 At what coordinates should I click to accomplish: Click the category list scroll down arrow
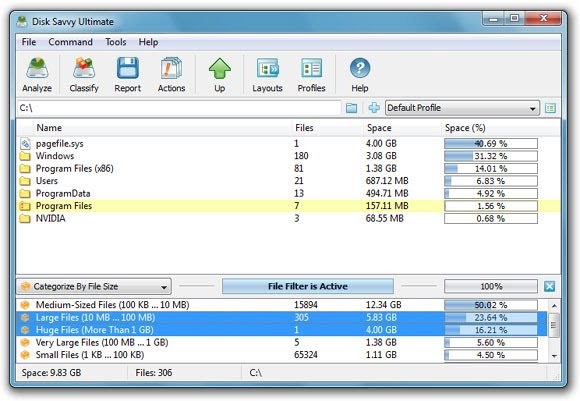(x=554, y=356)
